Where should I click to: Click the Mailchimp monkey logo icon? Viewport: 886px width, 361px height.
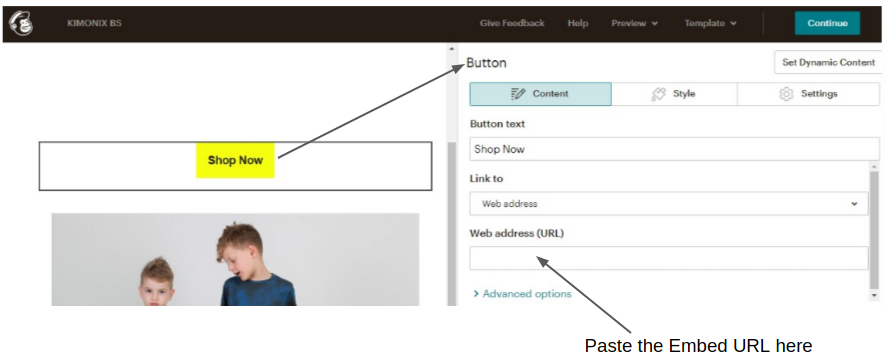[x=21, y=23]
